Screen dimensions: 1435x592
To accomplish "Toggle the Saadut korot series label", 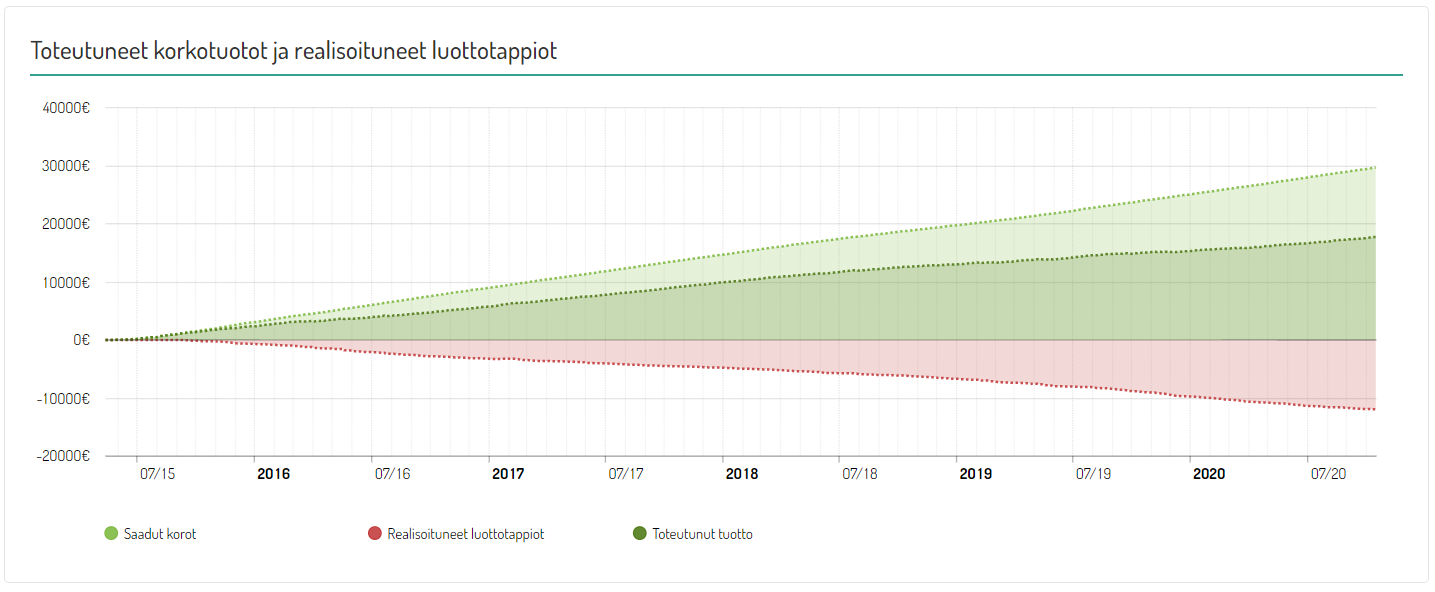I will (x=160, y=534).
